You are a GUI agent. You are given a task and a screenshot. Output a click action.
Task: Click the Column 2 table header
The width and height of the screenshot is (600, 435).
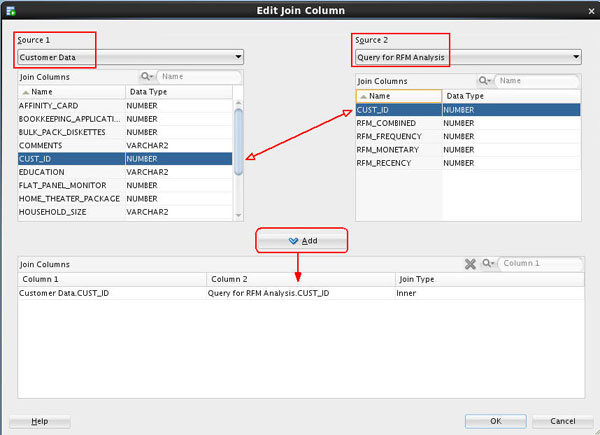point(301,279)
